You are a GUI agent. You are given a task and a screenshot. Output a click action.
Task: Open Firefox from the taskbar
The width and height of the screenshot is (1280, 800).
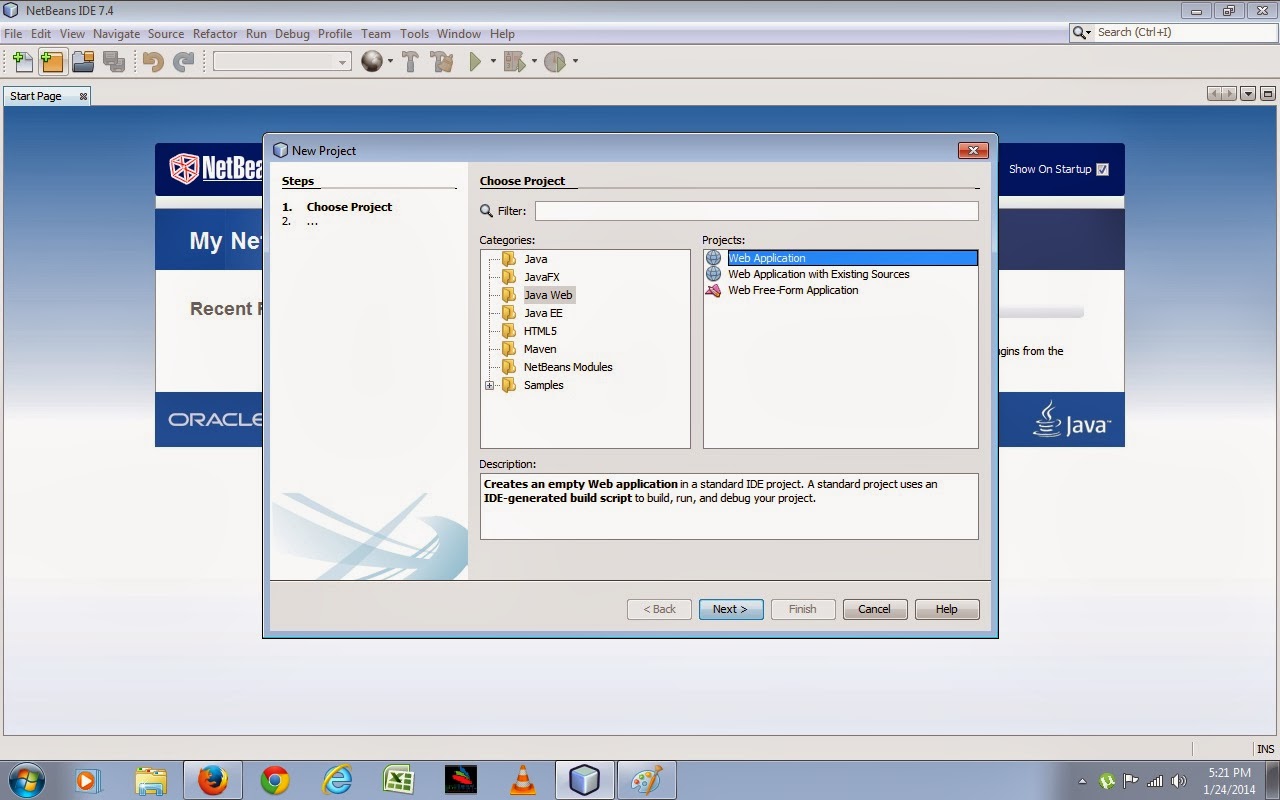point(213,779)
